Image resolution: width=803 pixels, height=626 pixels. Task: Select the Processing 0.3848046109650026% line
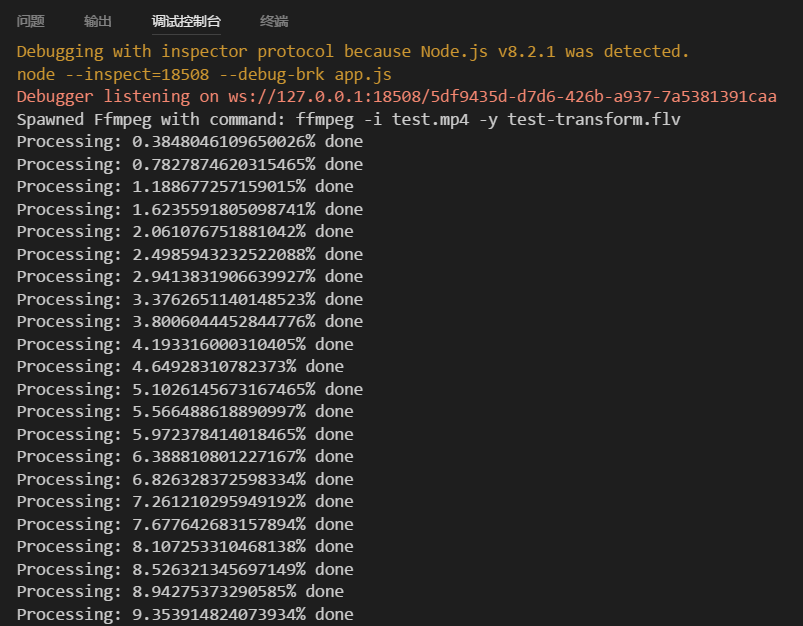[190, 142]
